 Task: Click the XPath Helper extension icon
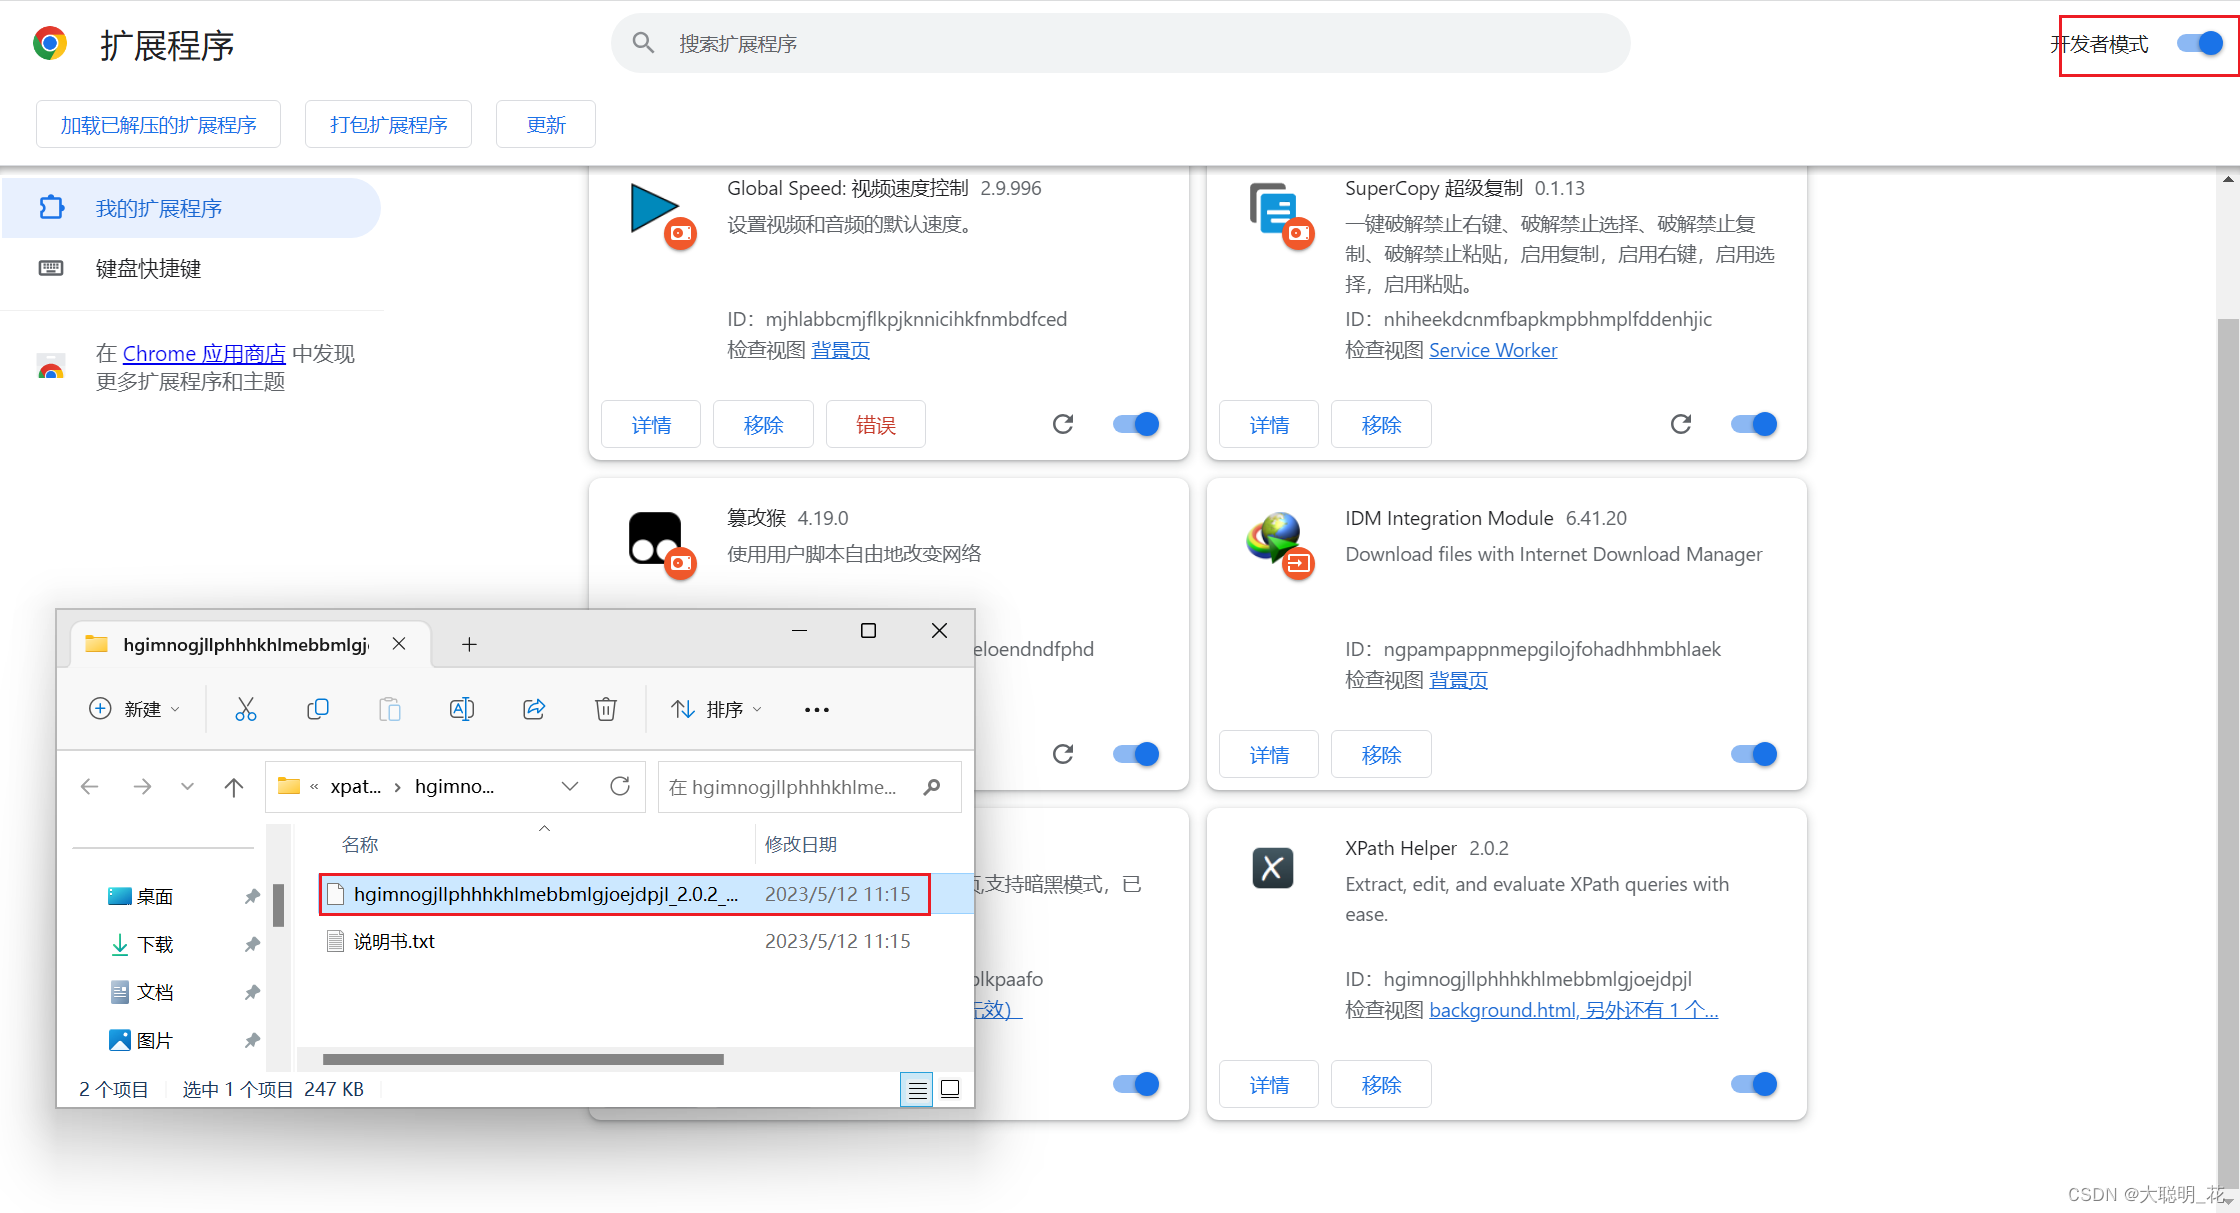[1272, 868]
